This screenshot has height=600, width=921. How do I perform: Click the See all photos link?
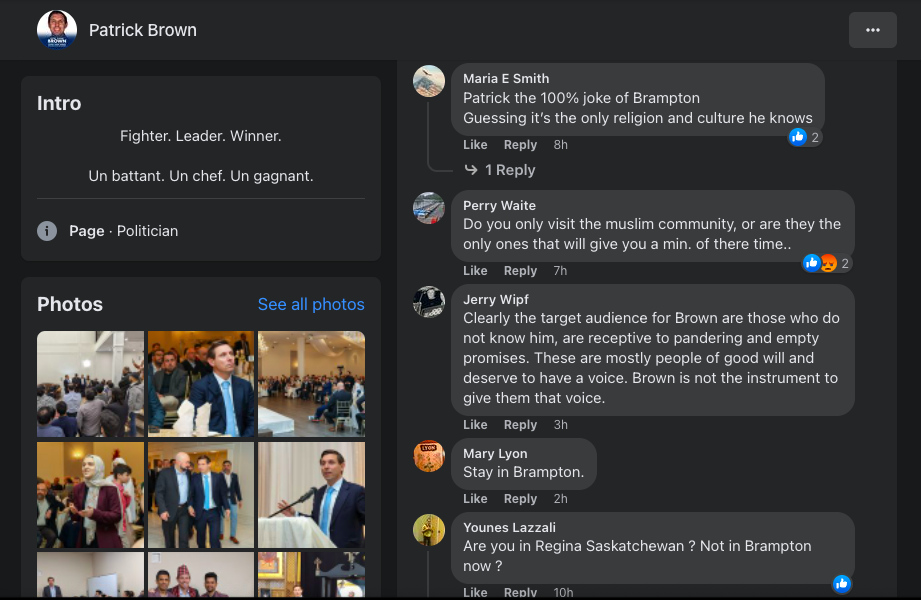311,304
